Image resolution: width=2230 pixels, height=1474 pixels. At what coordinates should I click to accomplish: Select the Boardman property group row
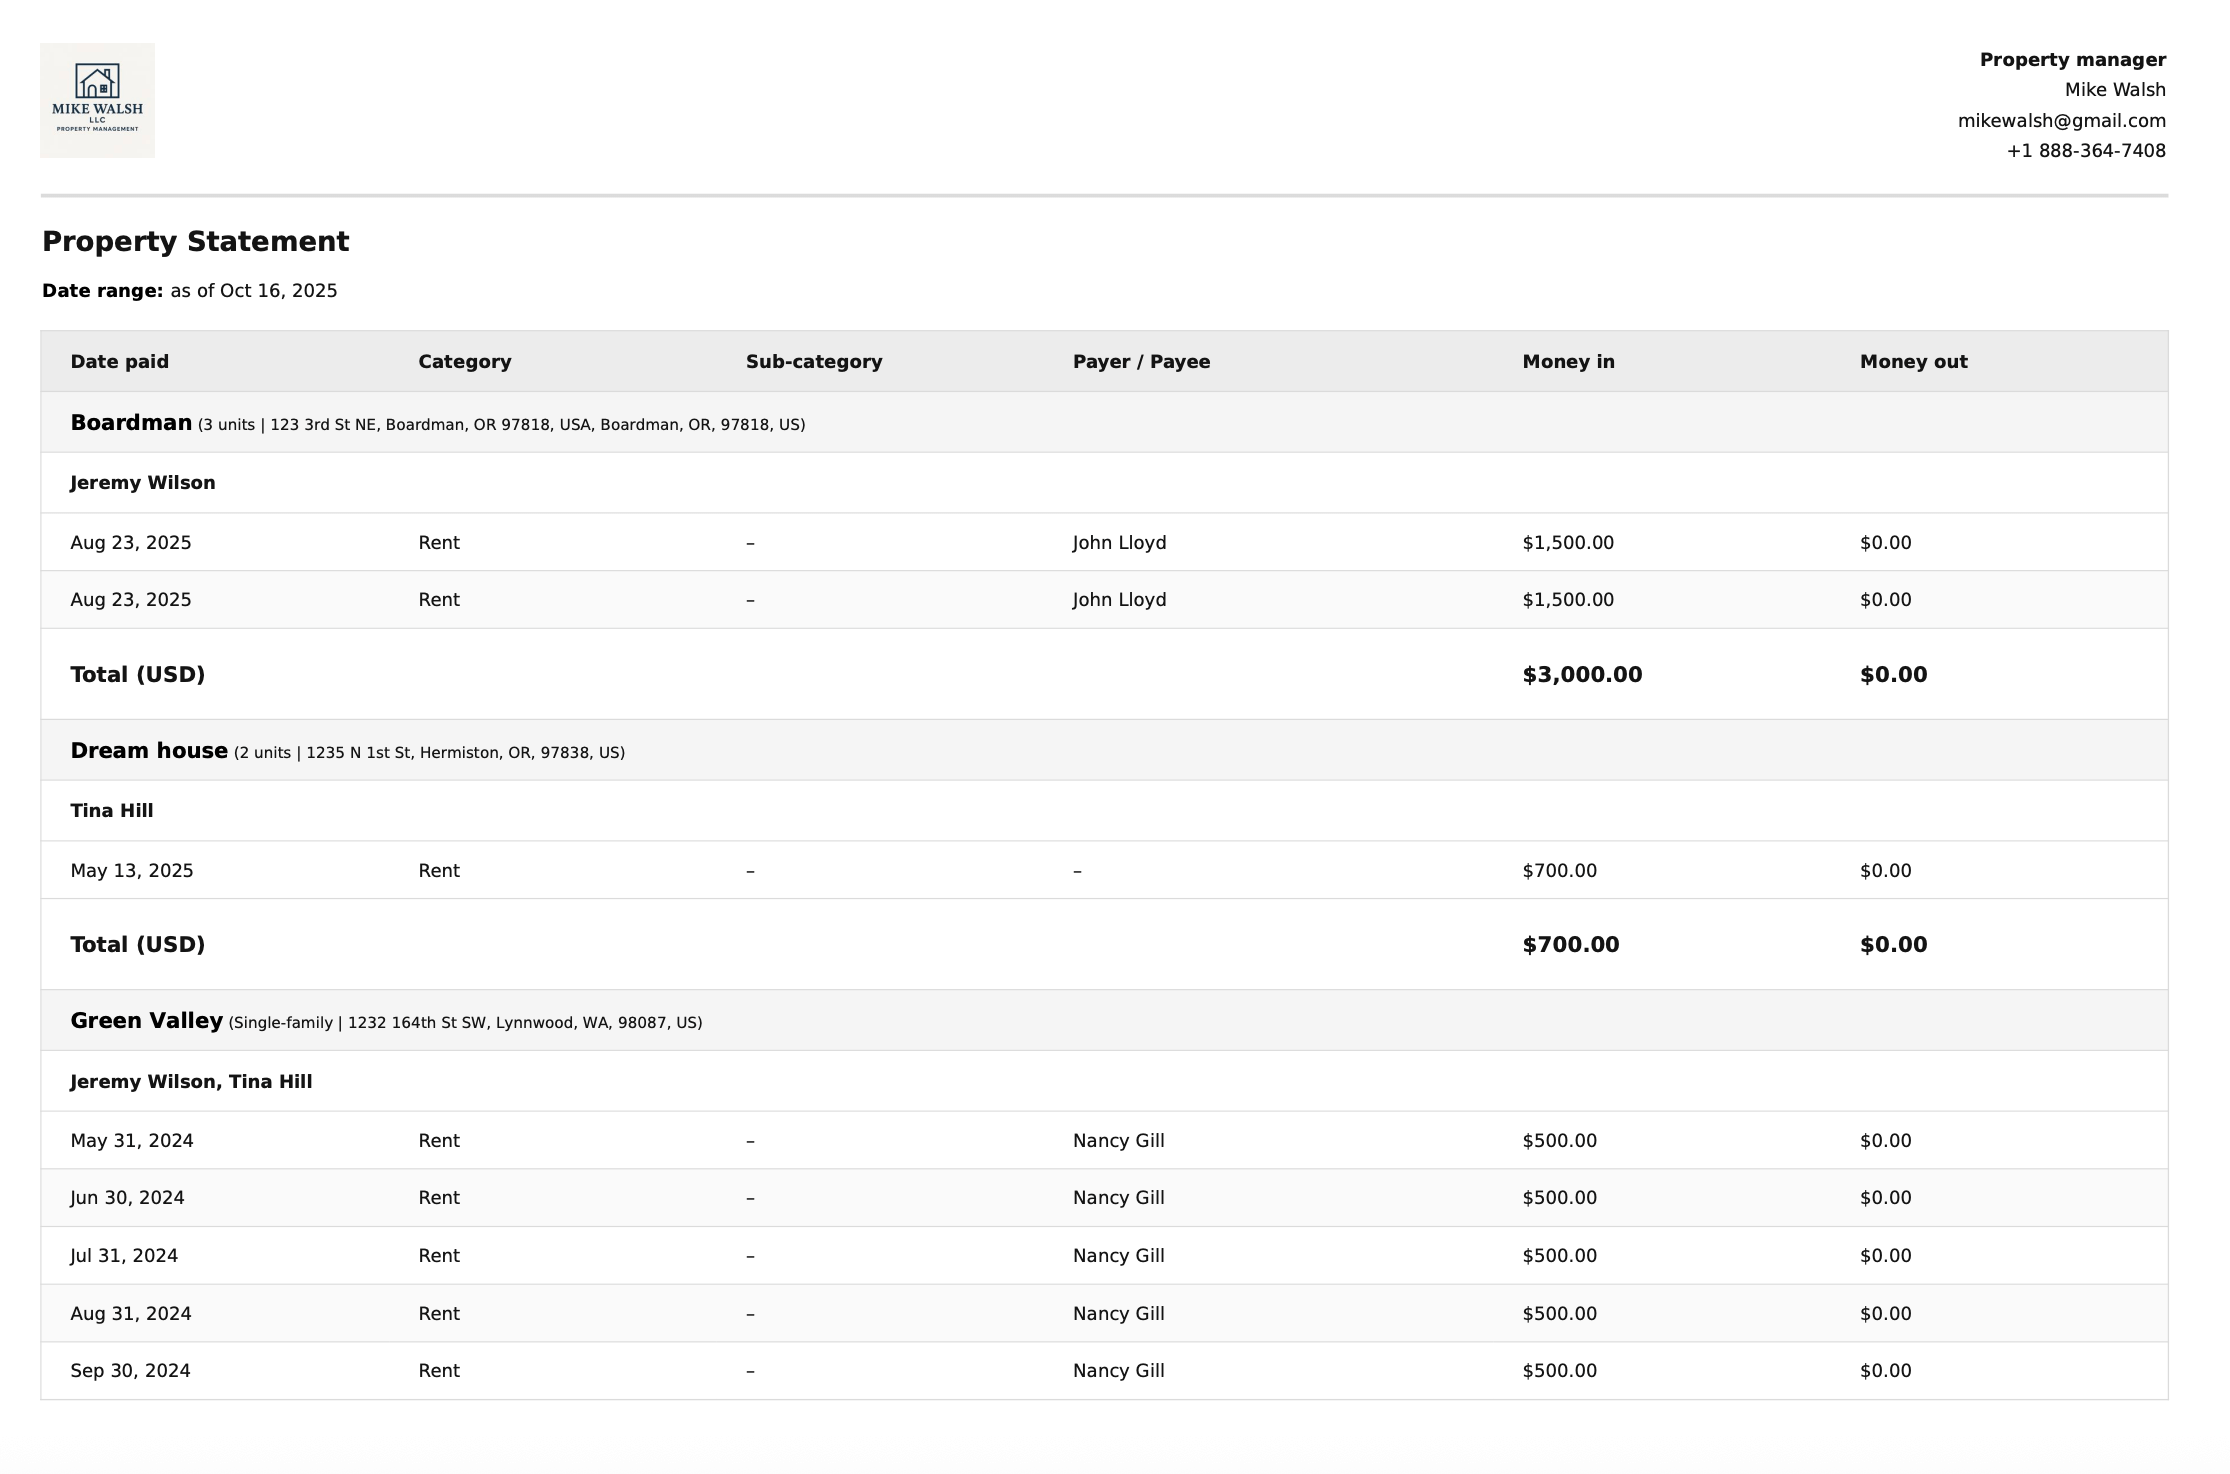click(131, 423)
